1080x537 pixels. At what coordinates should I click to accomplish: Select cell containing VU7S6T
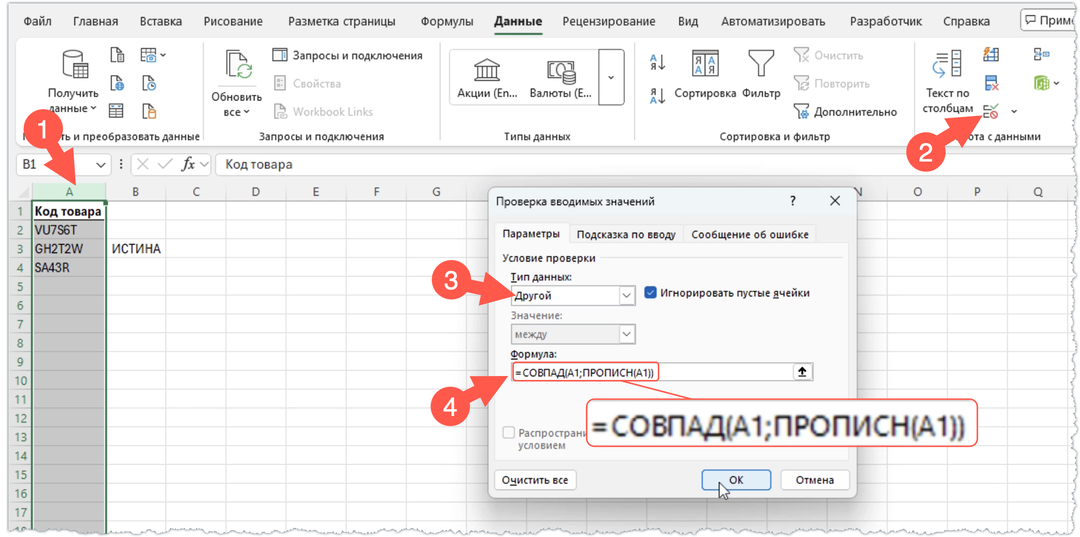coord(69,230)
